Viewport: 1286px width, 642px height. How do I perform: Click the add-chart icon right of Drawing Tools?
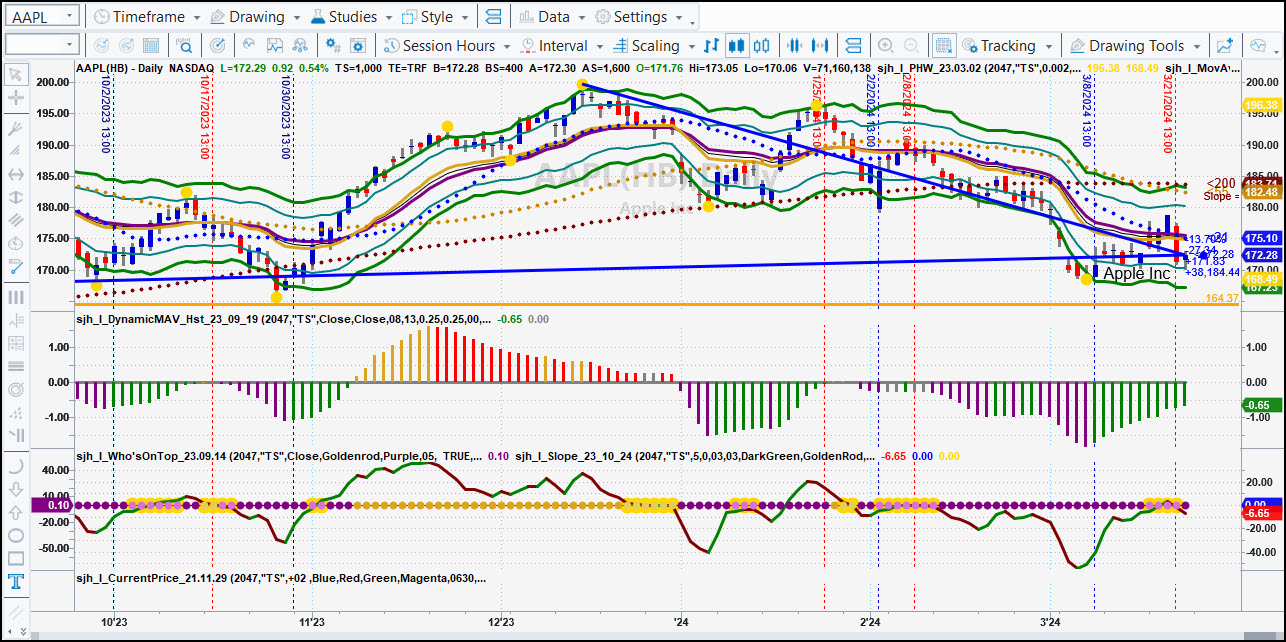(1224, 46)
